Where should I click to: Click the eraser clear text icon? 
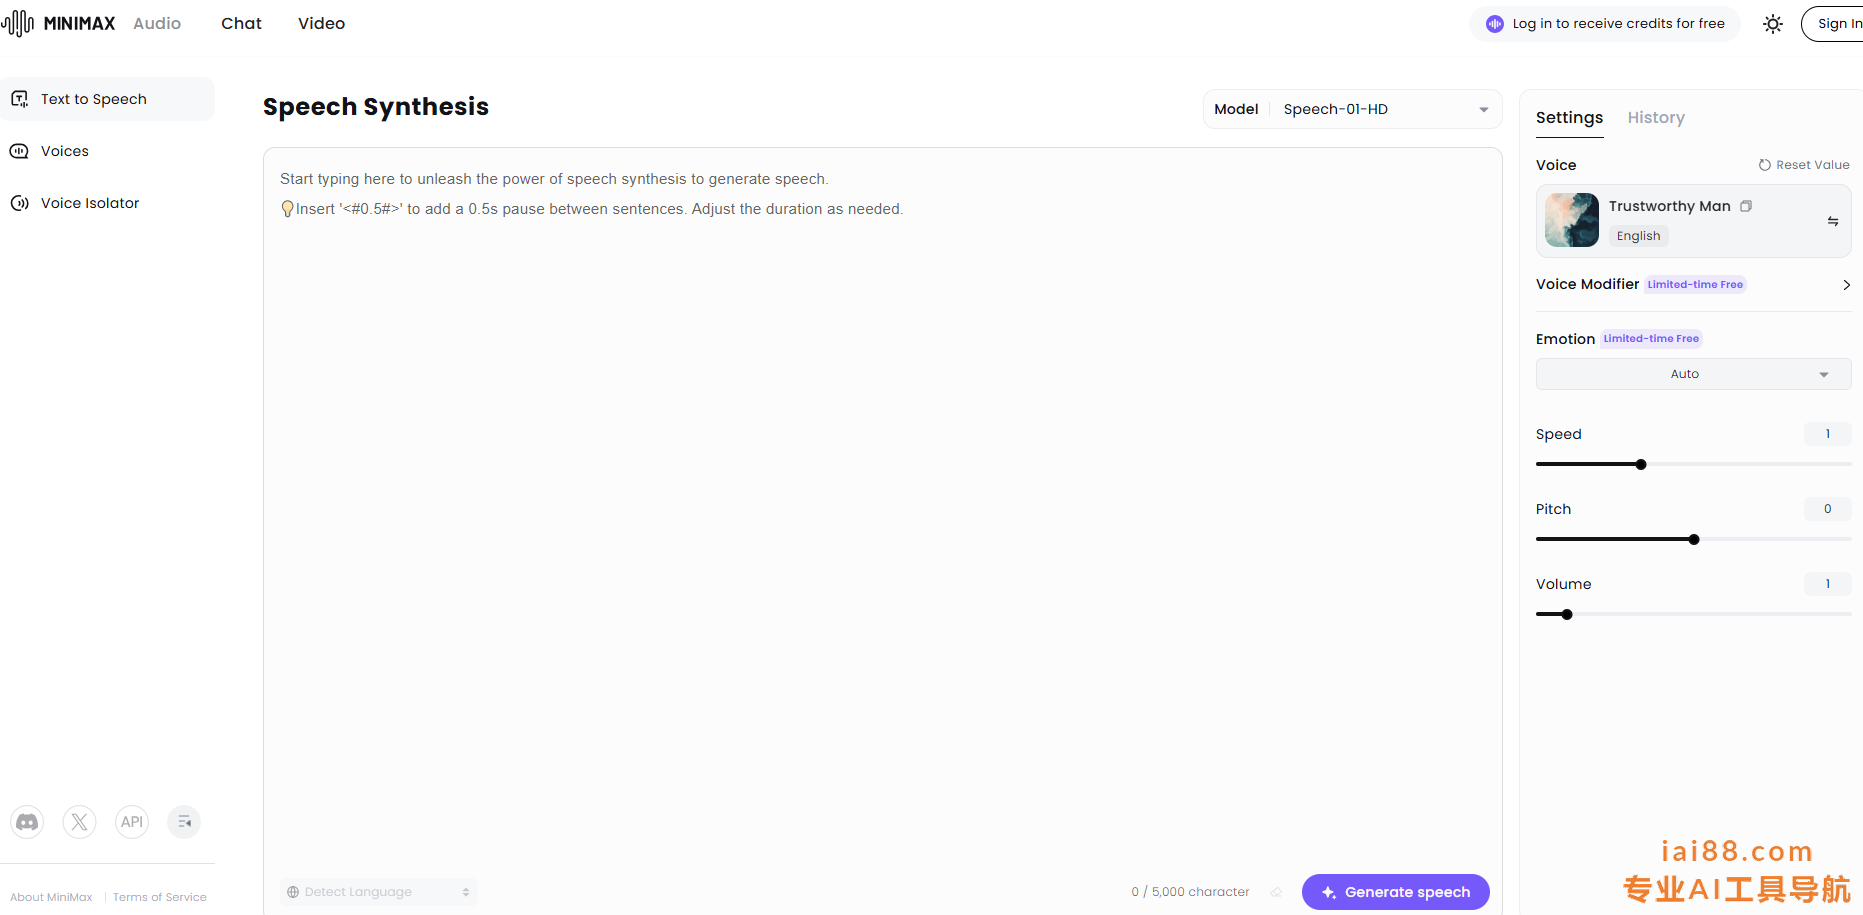coord(1276,892)
